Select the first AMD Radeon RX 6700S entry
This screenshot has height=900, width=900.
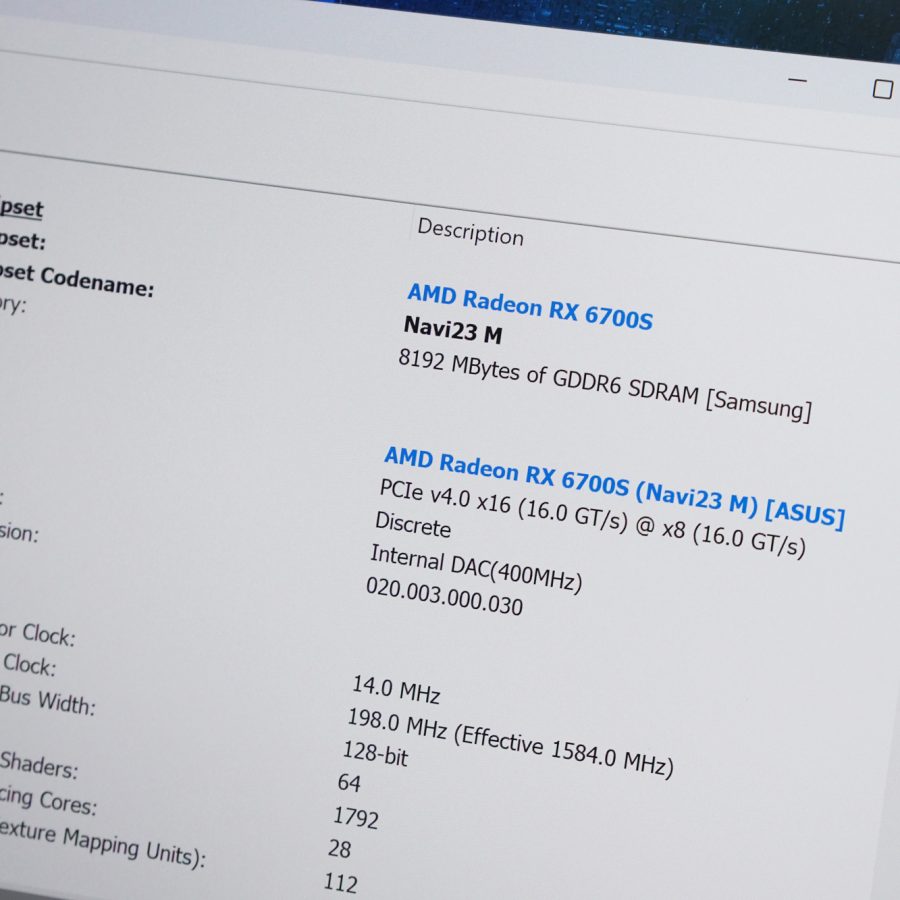[x=530, y=307]
